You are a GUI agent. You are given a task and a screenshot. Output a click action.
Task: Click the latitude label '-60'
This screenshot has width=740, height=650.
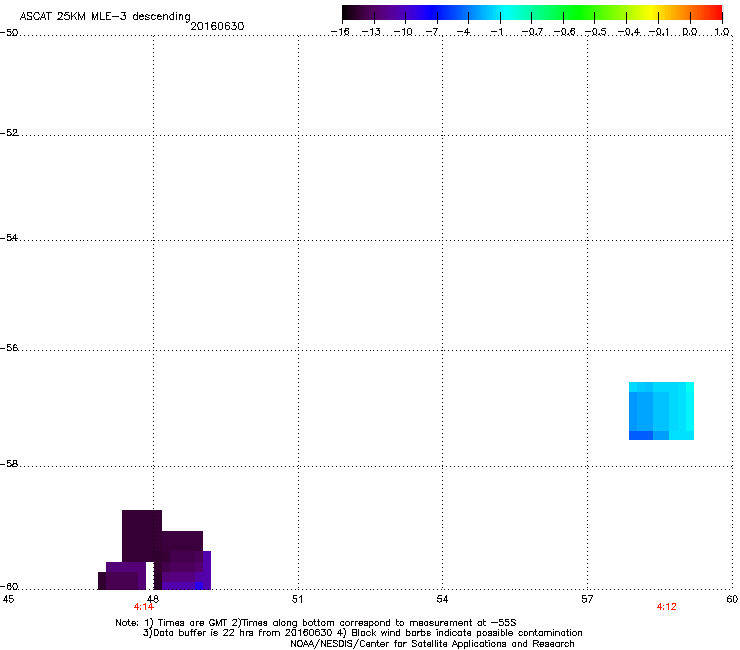pyautogui.click(x=9, y=586)
